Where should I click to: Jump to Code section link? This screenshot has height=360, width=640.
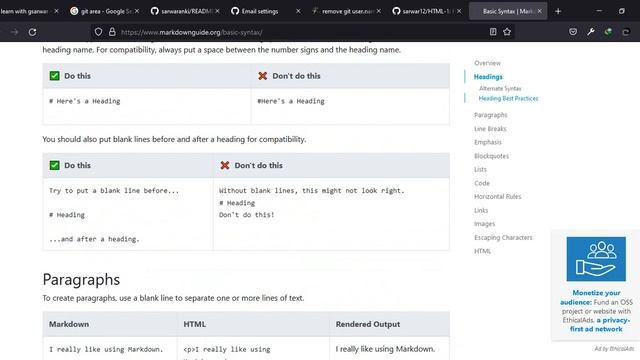click(x=482, y=183)
